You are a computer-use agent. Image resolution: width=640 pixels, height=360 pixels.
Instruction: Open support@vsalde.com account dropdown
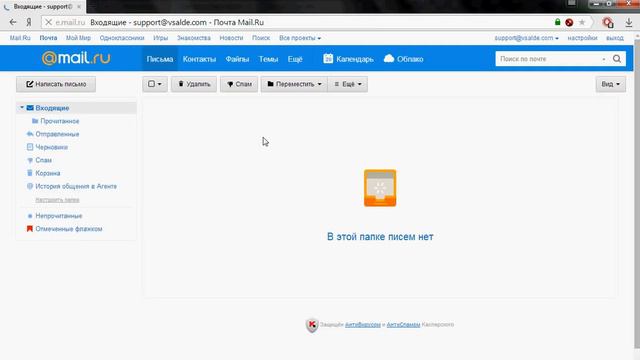tap(526, 38)
